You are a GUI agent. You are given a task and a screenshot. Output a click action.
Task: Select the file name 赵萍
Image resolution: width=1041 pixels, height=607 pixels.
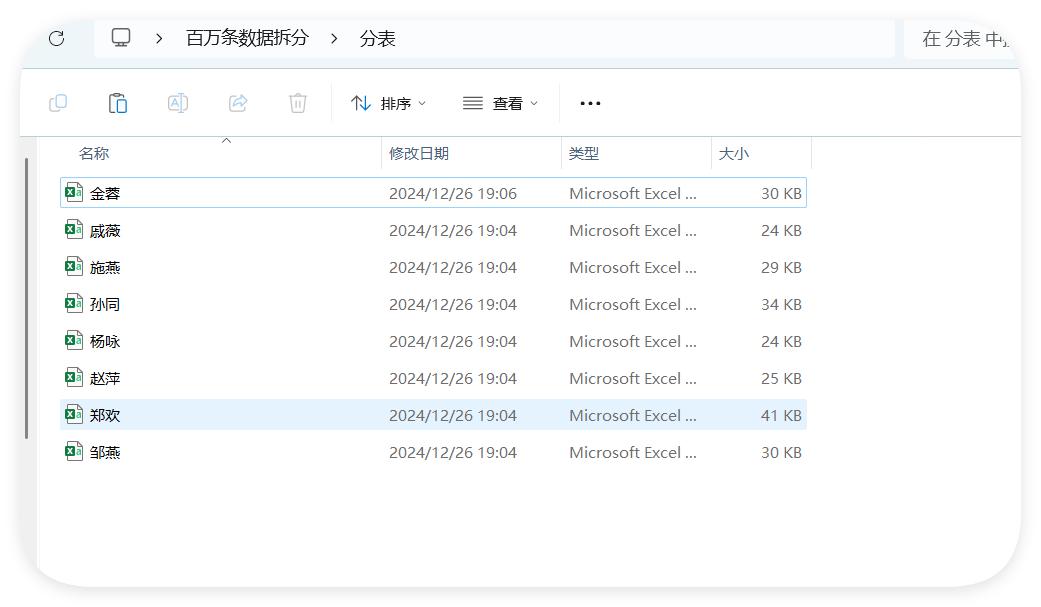point(105,379)
